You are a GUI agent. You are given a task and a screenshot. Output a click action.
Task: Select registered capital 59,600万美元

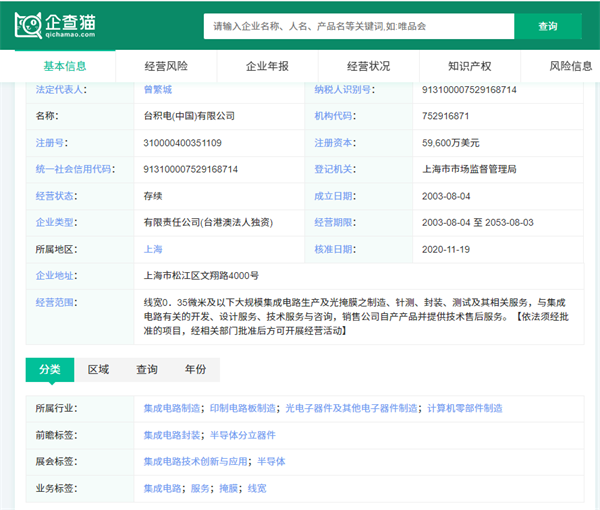tap(451, 143)
